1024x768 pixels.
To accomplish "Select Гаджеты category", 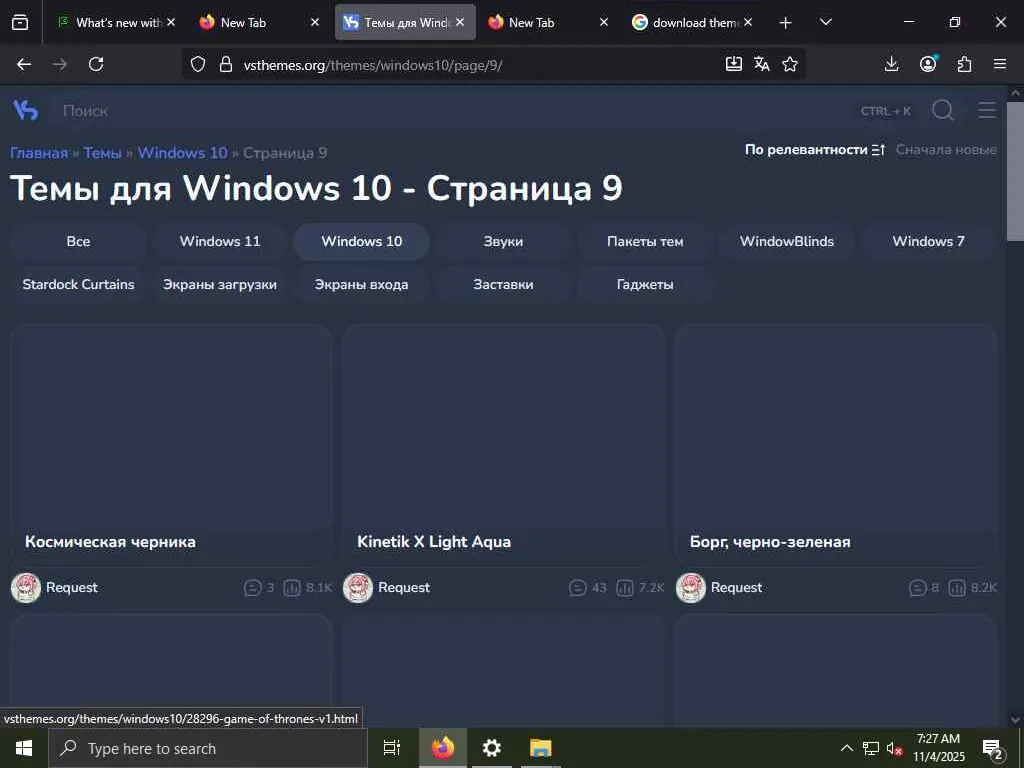I will click(x=645, y=285).
